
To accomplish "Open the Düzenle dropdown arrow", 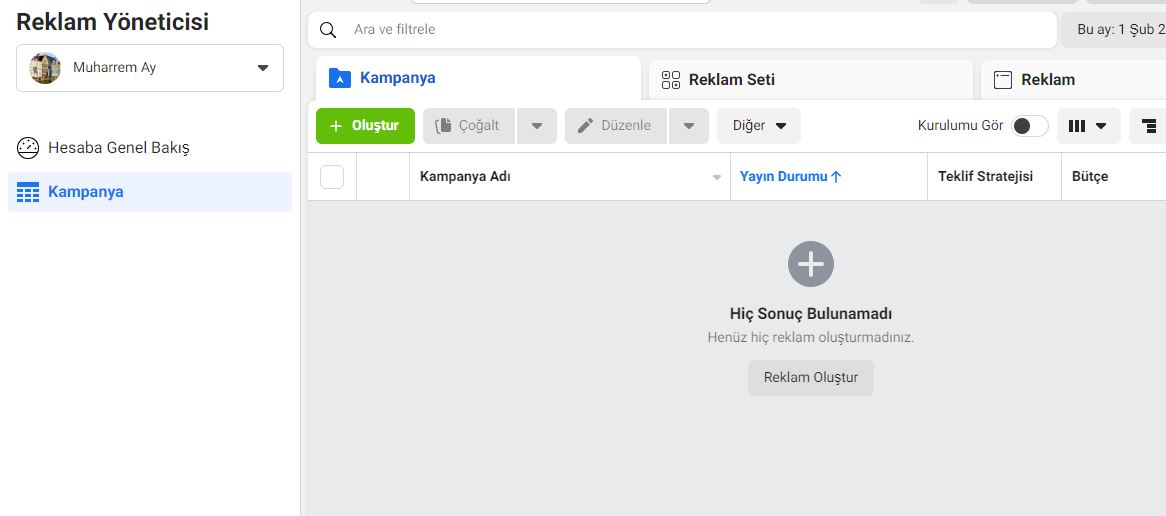I will tap(689, 126).
